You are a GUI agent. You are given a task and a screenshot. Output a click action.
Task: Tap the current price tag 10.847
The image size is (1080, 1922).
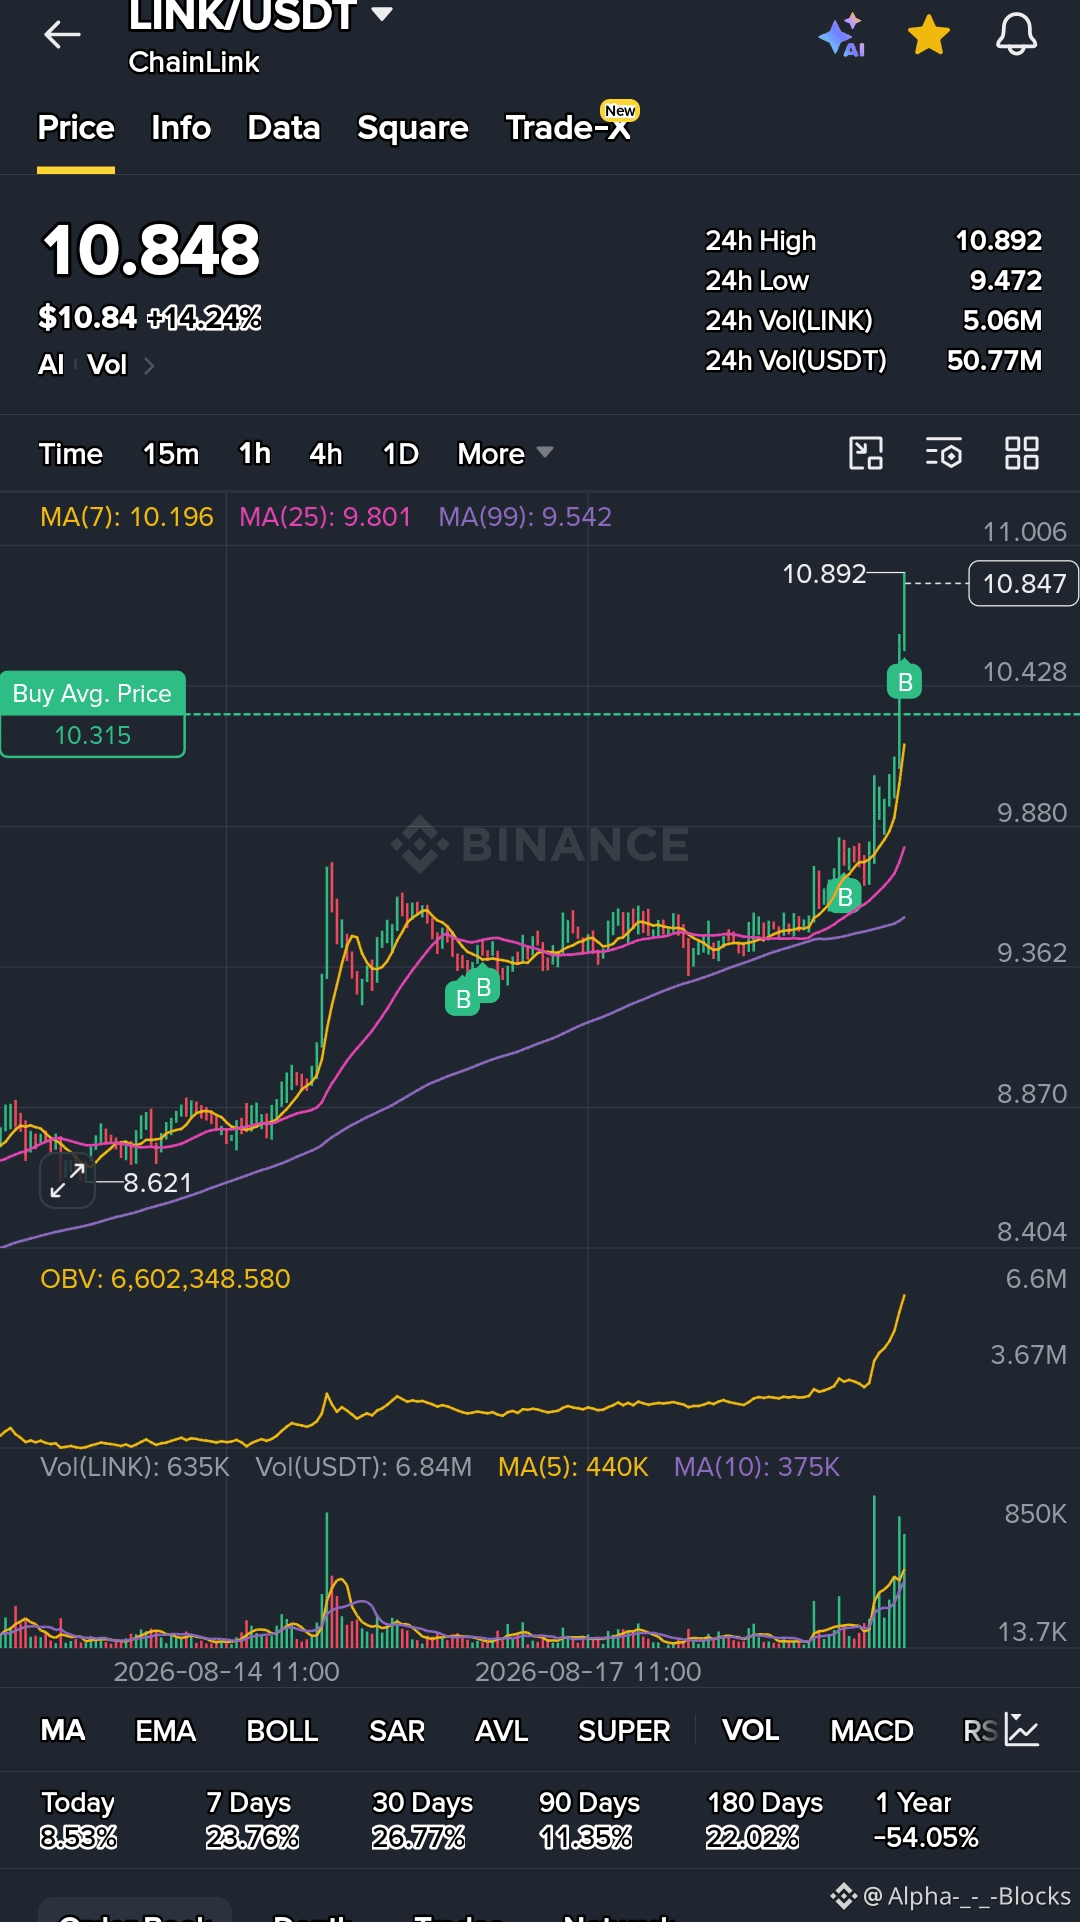1024,583
